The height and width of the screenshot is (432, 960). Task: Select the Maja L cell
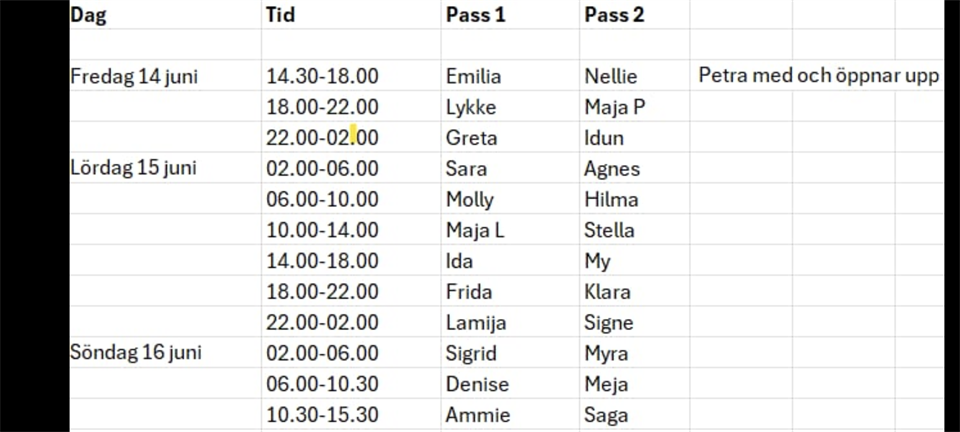(475, 230)
